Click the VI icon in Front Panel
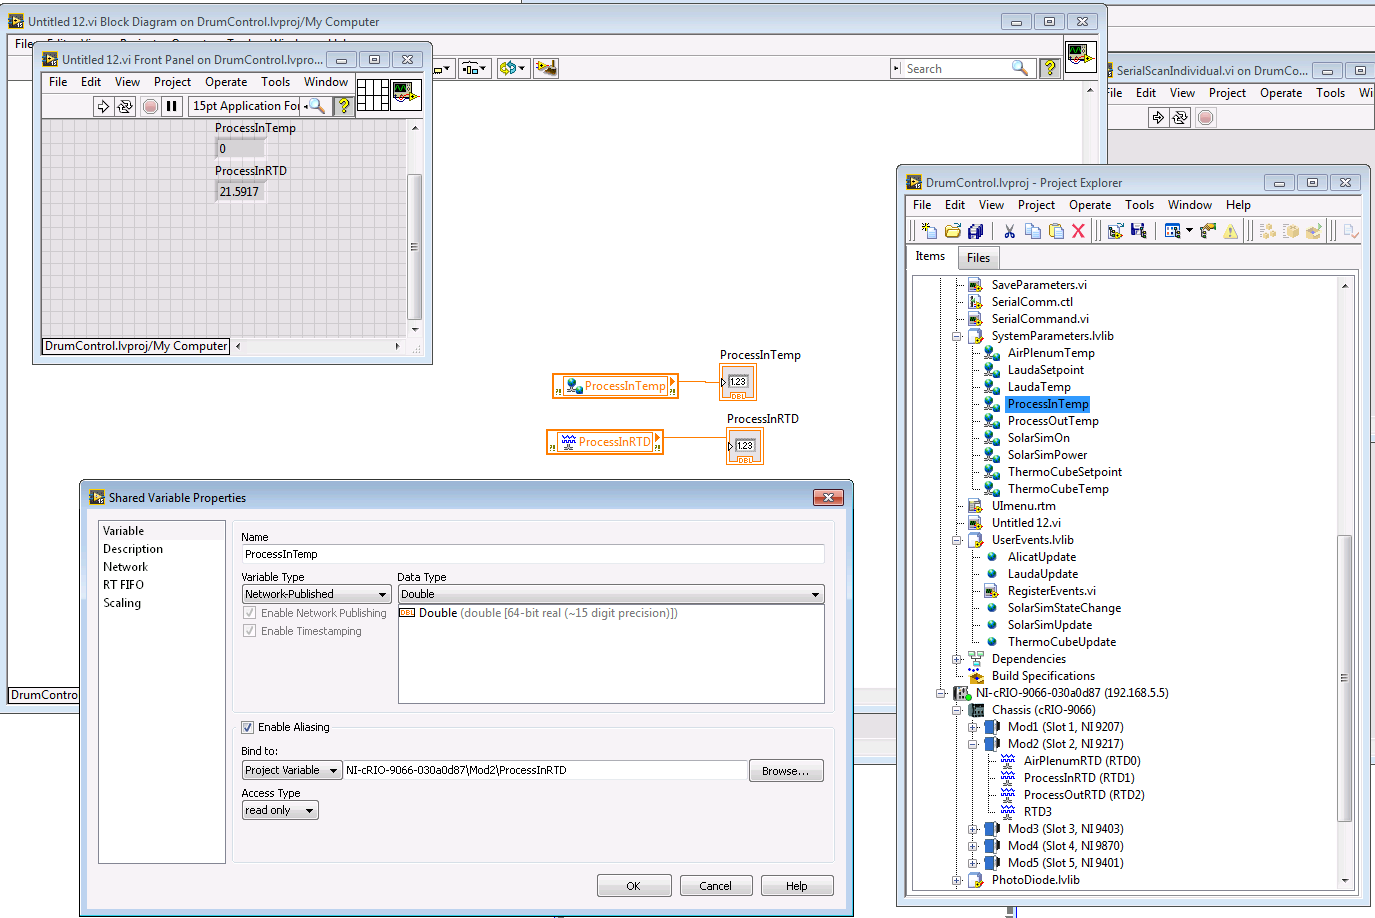 (406, 95)
